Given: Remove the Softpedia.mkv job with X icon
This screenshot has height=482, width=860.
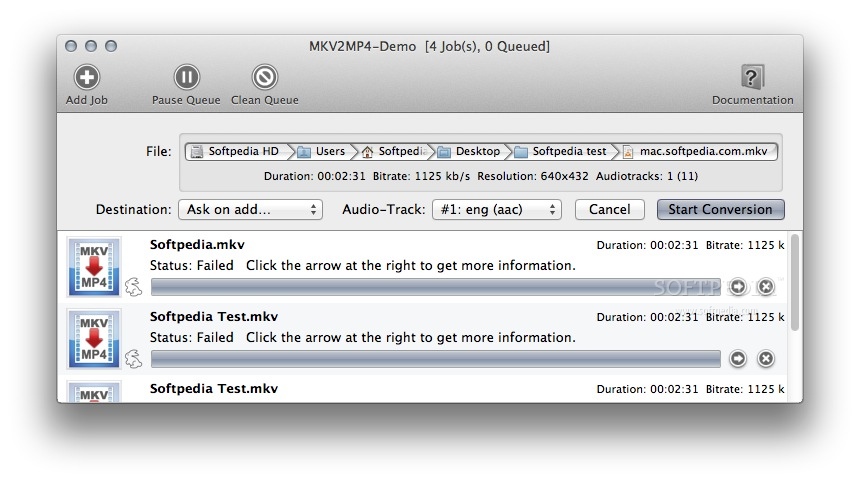Looking at the screenshot, I should click(766, 286).
